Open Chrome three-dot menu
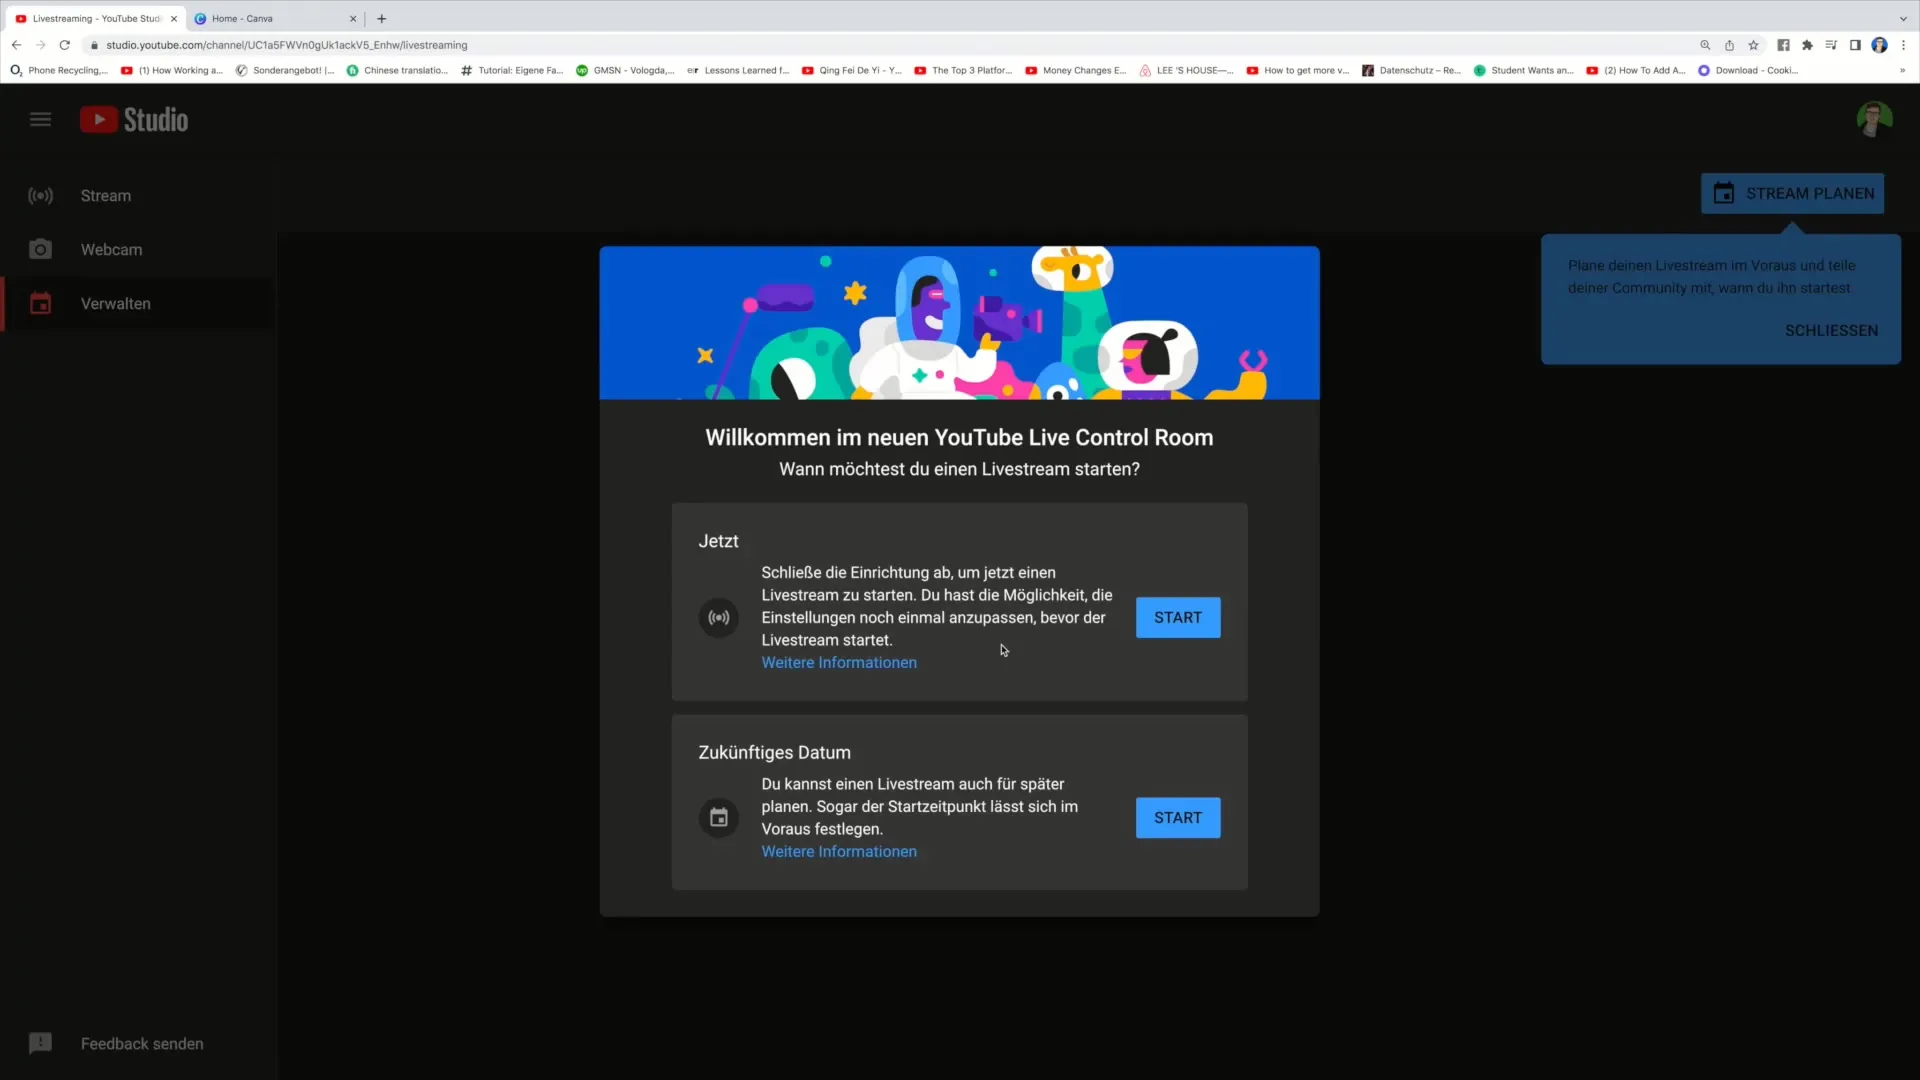1920x1080 pixels. (x=1904, y=45)
